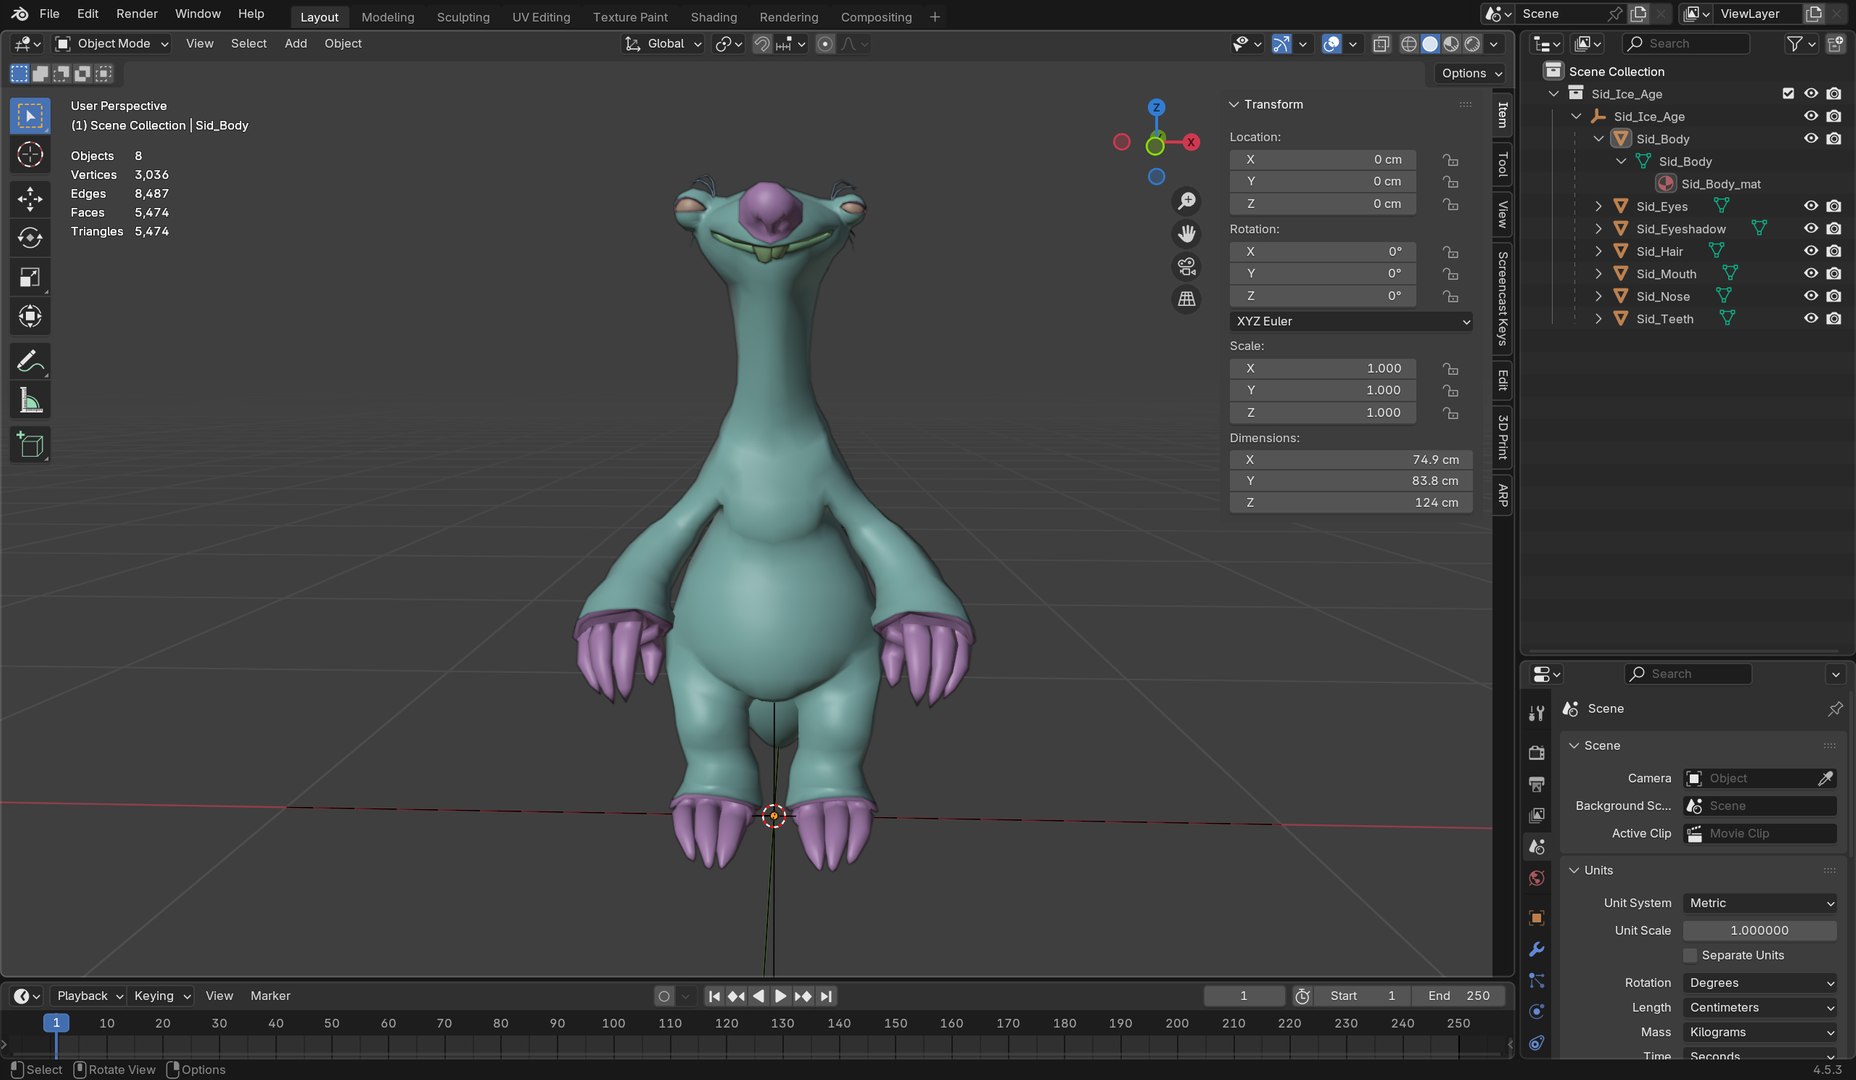
Task: Click the outliner Search field
Action: pos(1686,44)
